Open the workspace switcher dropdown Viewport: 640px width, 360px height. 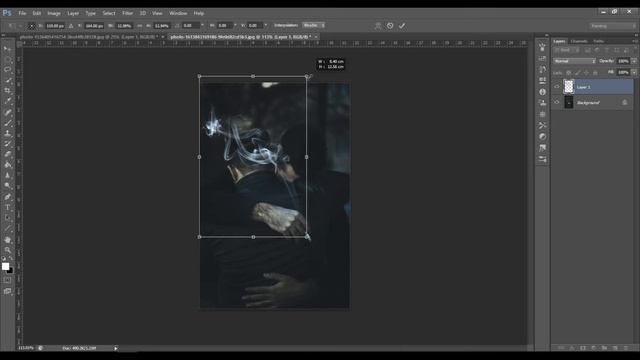pos(612,26)
